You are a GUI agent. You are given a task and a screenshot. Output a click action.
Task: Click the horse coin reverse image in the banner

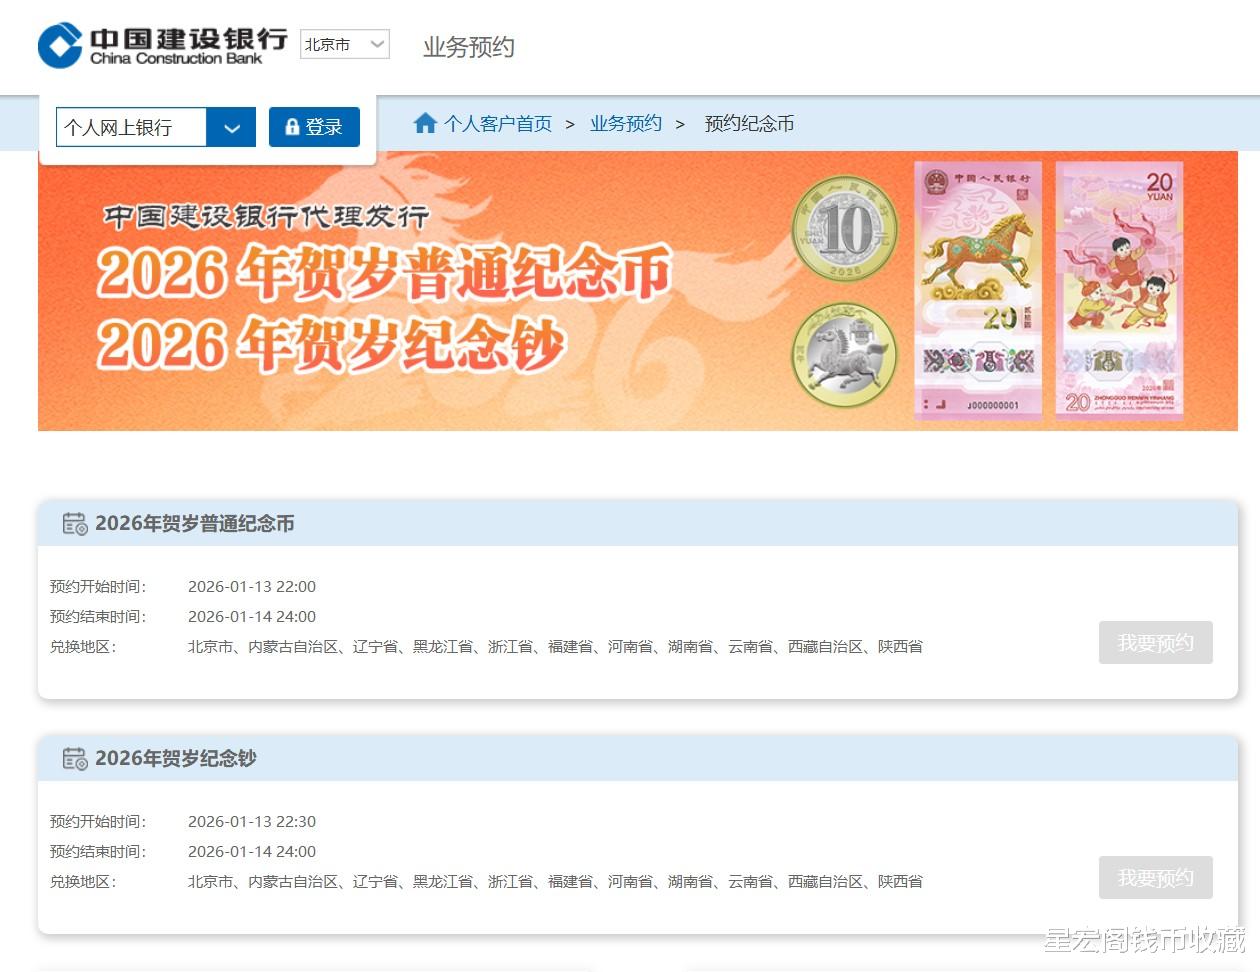point(845,355)
